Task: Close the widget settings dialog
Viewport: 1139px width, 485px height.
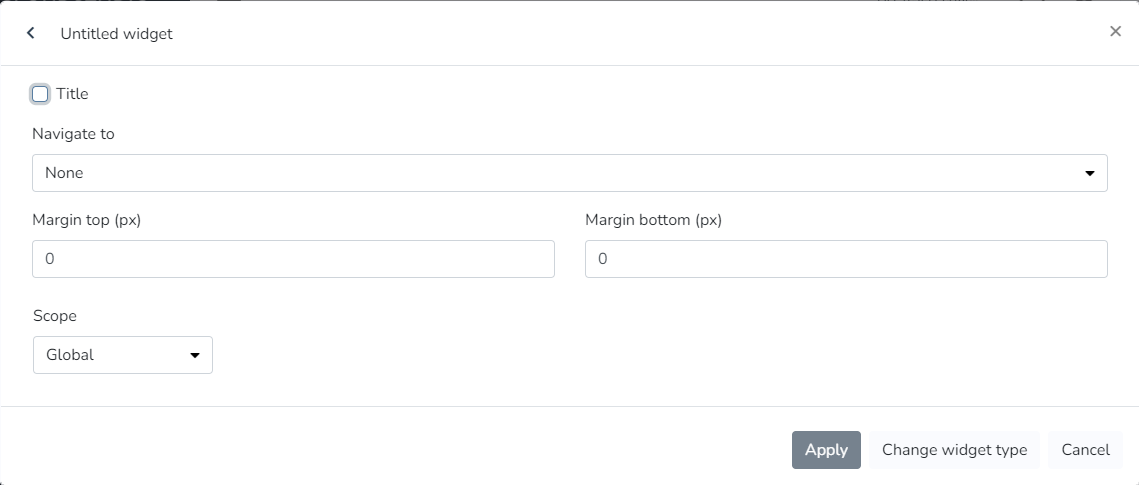Action: 1115,31
